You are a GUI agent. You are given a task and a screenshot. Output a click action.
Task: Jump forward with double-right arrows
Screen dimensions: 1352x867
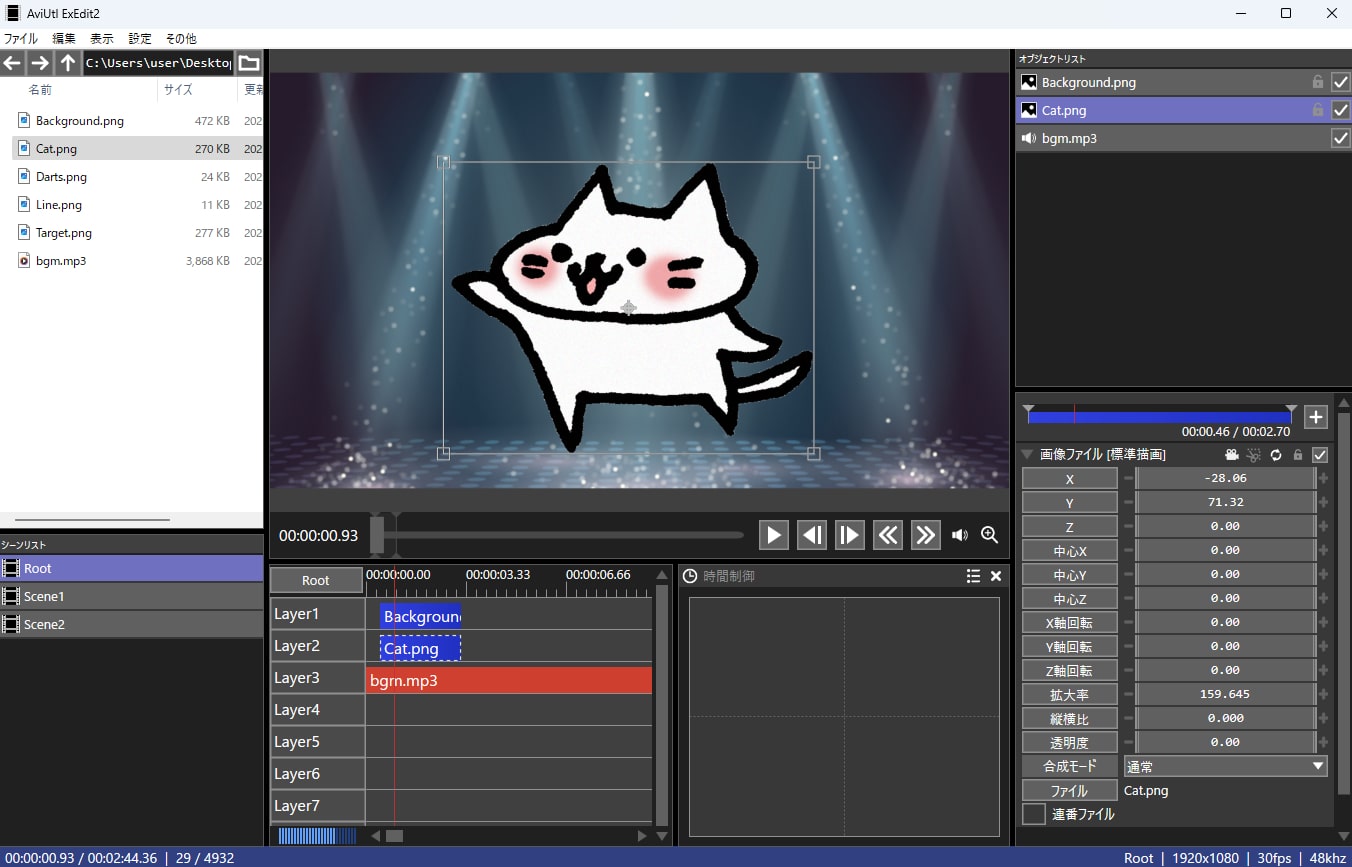click(925, 535)
